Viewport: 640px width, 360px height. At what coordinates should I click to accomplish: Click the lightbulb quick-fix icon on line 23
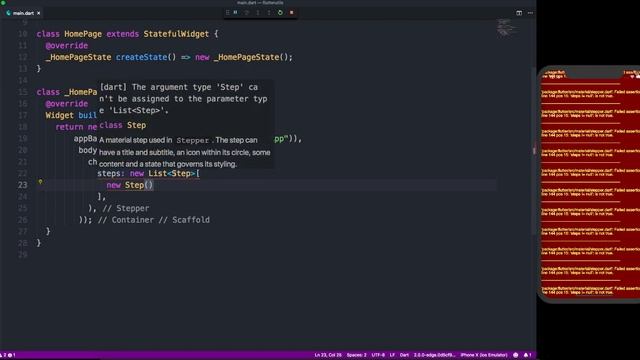coord(40,182)
